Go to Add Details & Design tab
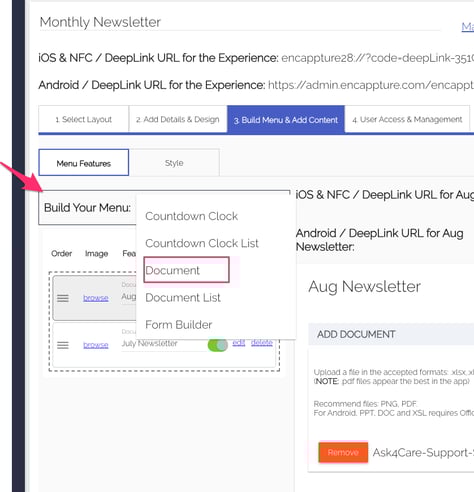This screenshot has width=474, height=492. (x=178, y=119)
